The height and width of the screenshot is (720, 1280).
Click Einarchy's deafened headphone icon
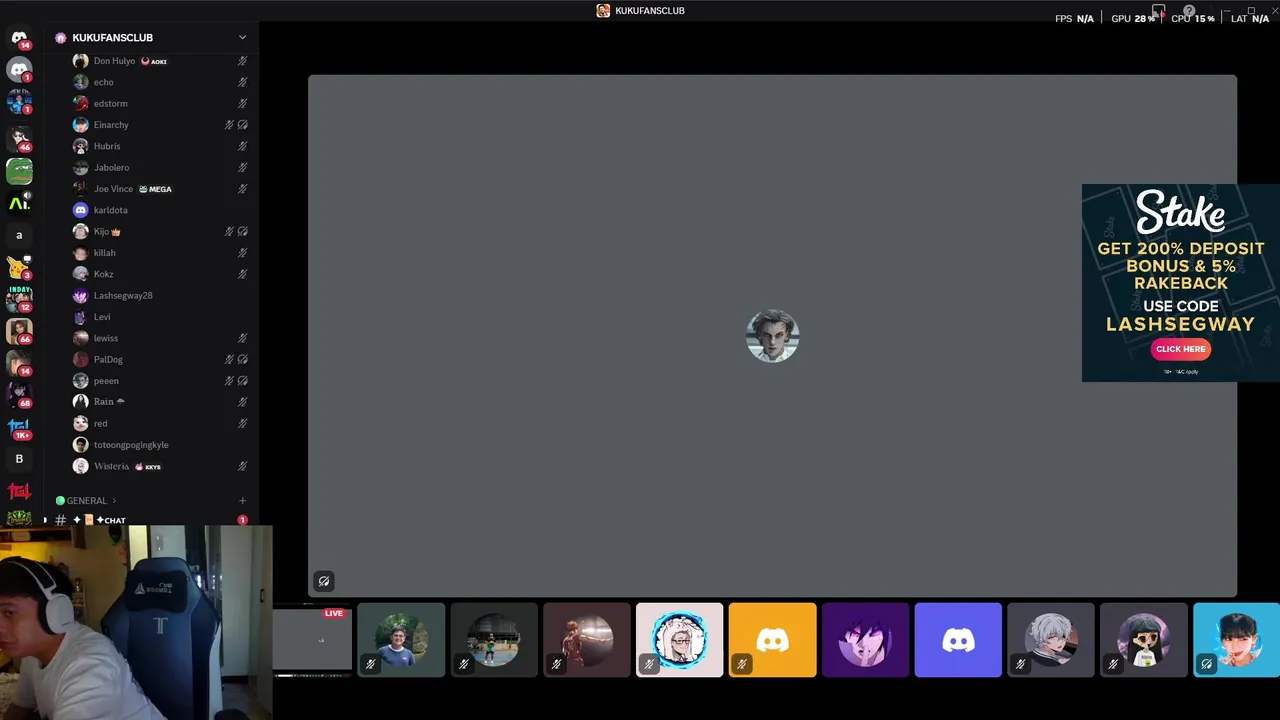[242, 125]
